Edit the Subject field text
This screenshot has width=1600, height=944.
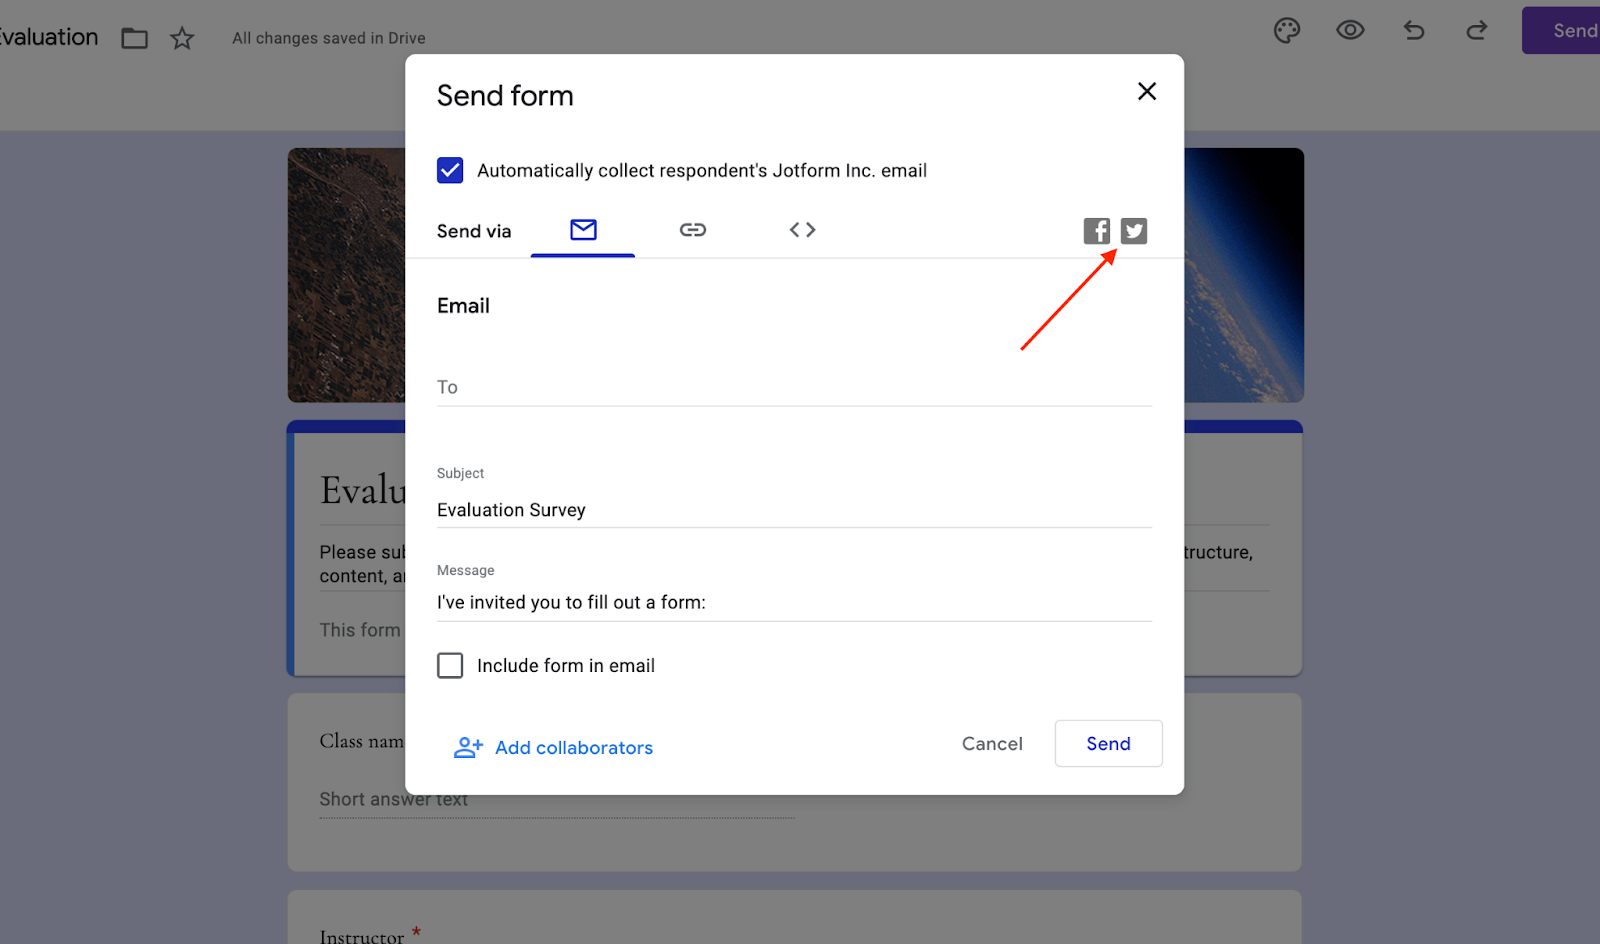794,510
